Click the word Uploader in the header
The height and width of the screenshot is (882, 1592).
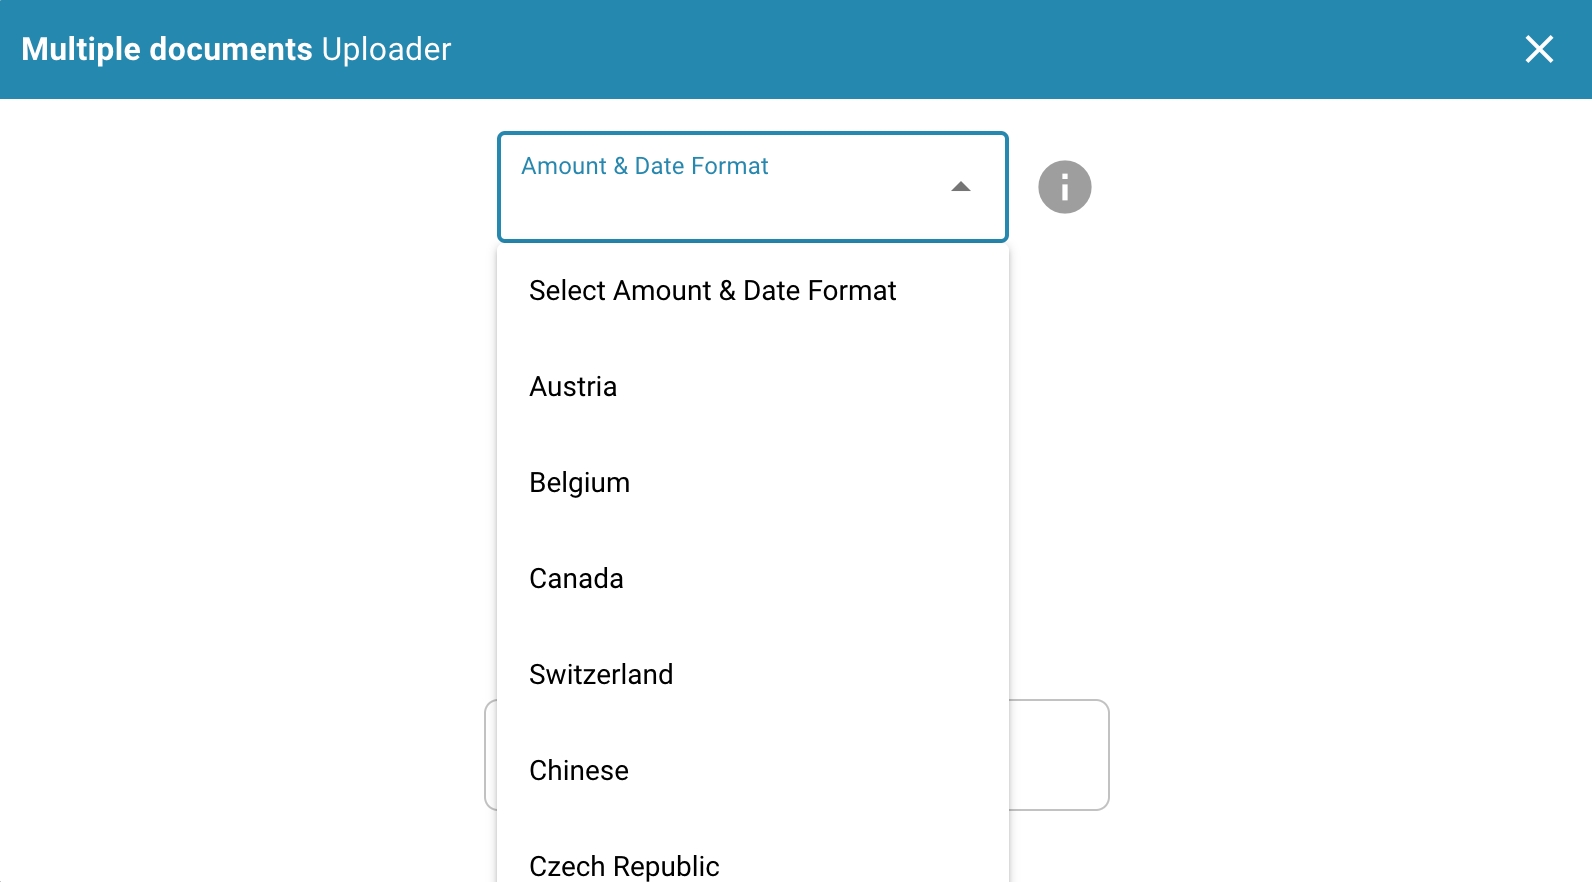(386, 49)
